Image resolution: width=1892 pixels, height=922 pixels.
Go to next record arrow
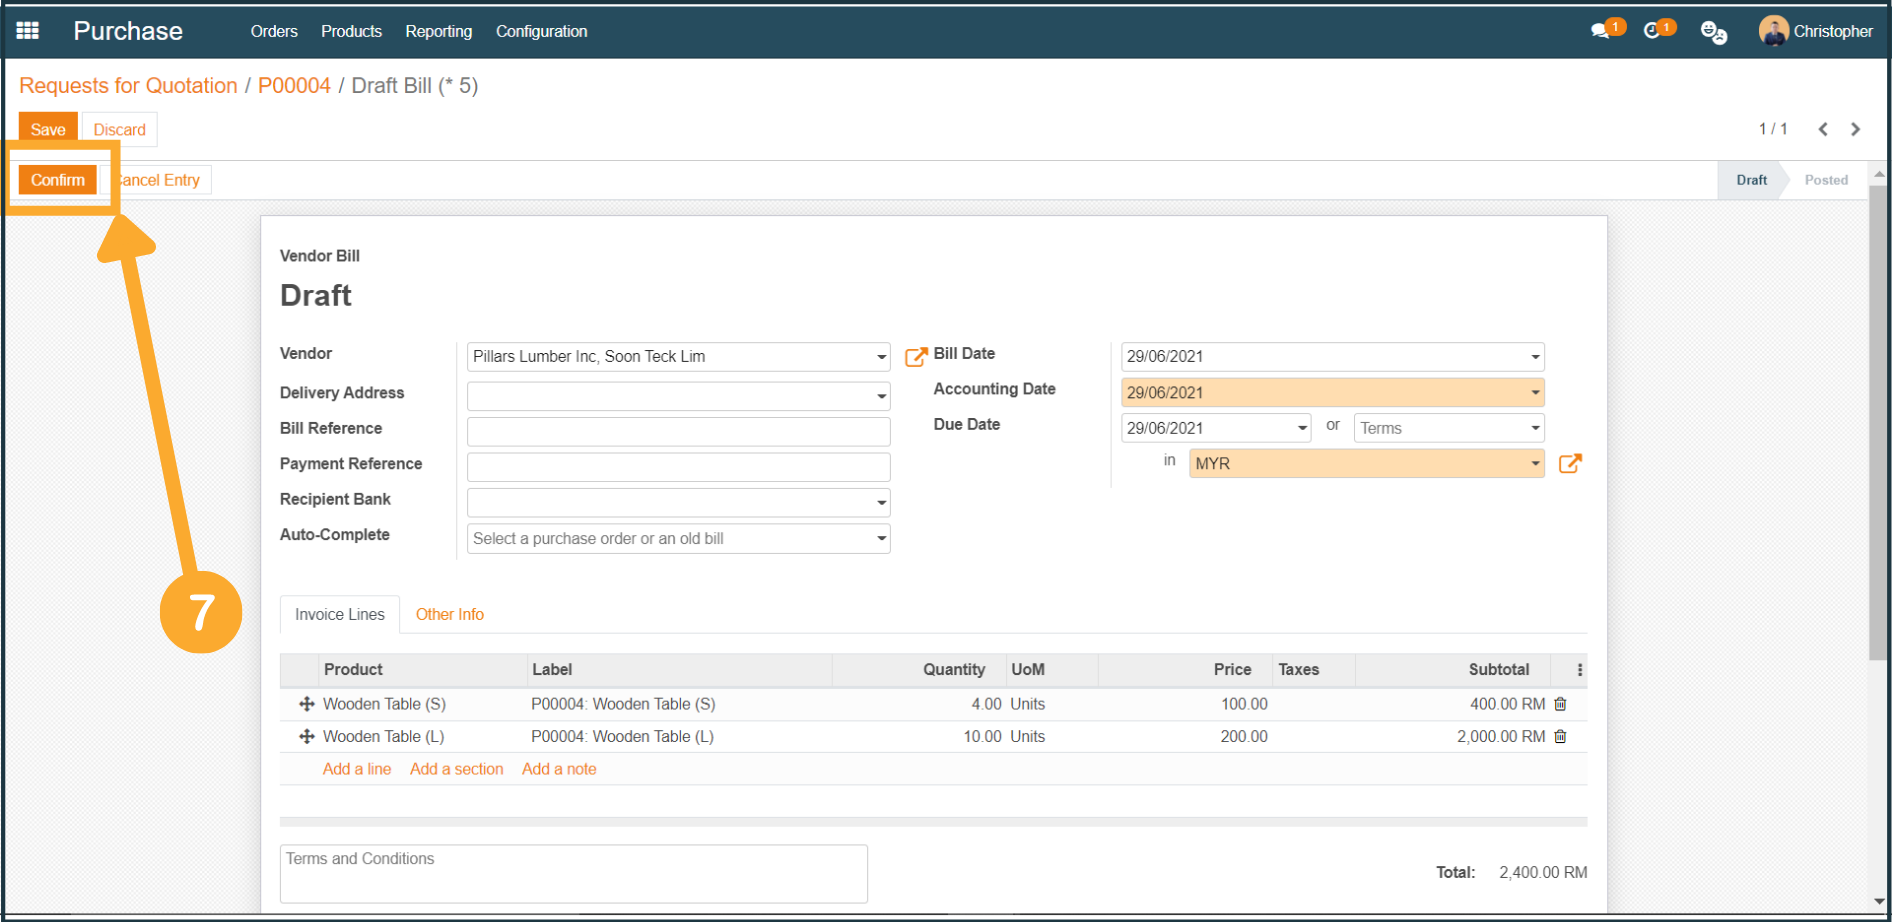(x=1855, y=129)
